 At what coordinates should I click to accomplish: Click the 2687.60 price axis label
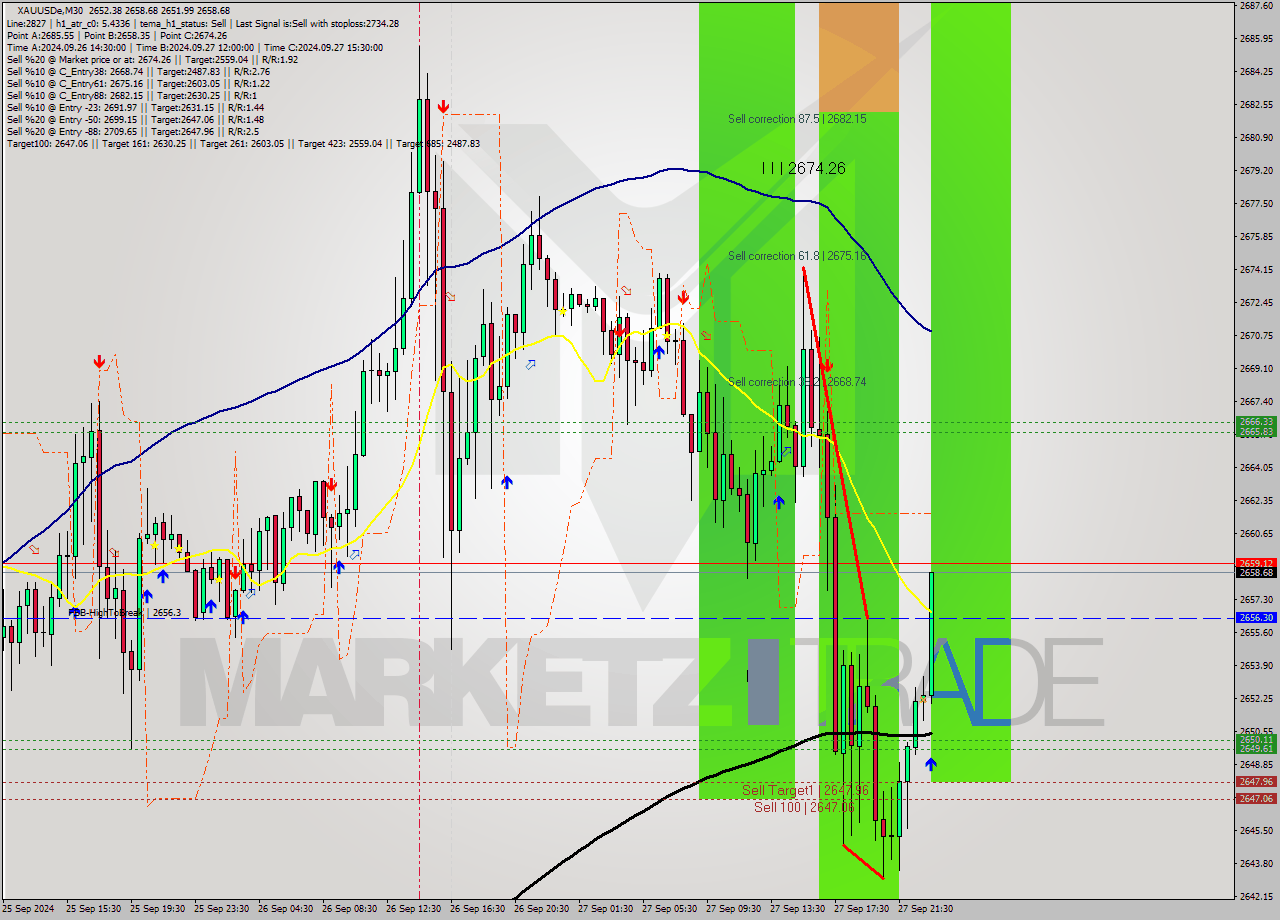[x=1256, y=6]
